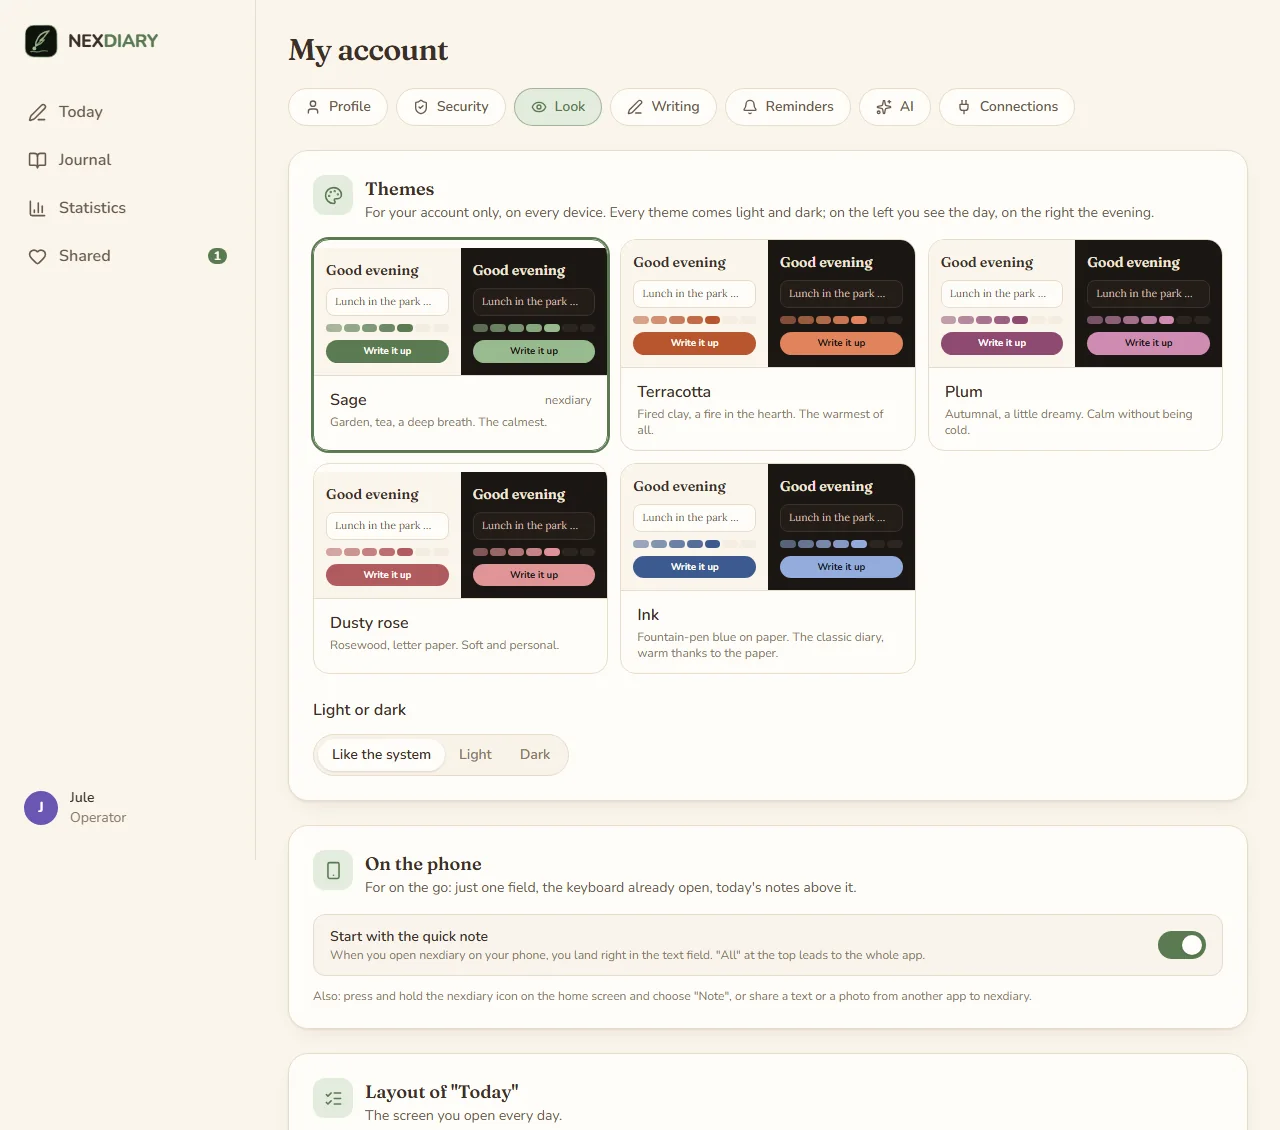Click Jule's purple avatar circle
This screenshot has height=1130, width=1280.
point(41,808)
